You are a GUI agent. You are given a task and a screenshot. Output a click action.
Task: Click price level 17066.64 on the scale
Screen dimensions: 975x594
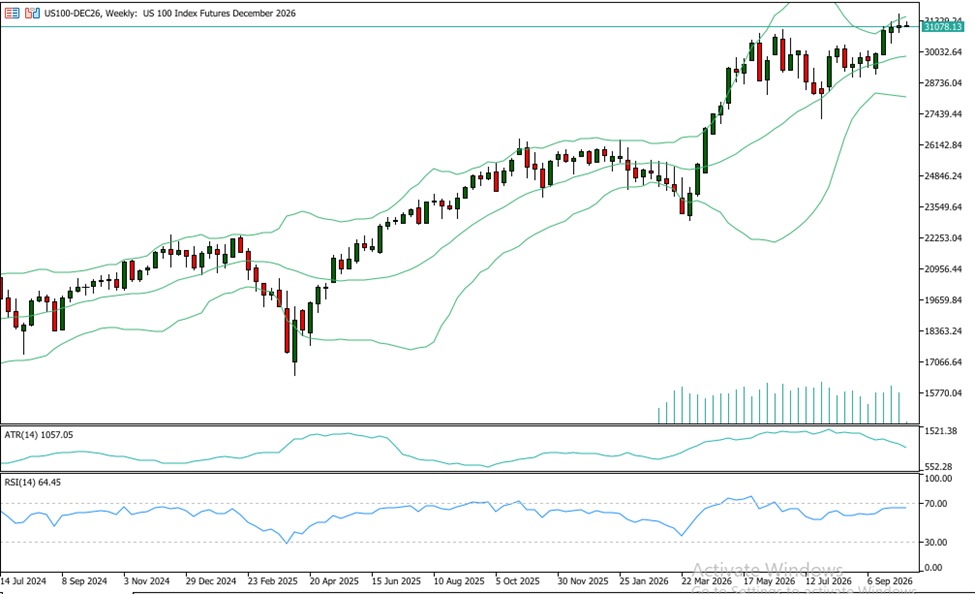(943, 362)
